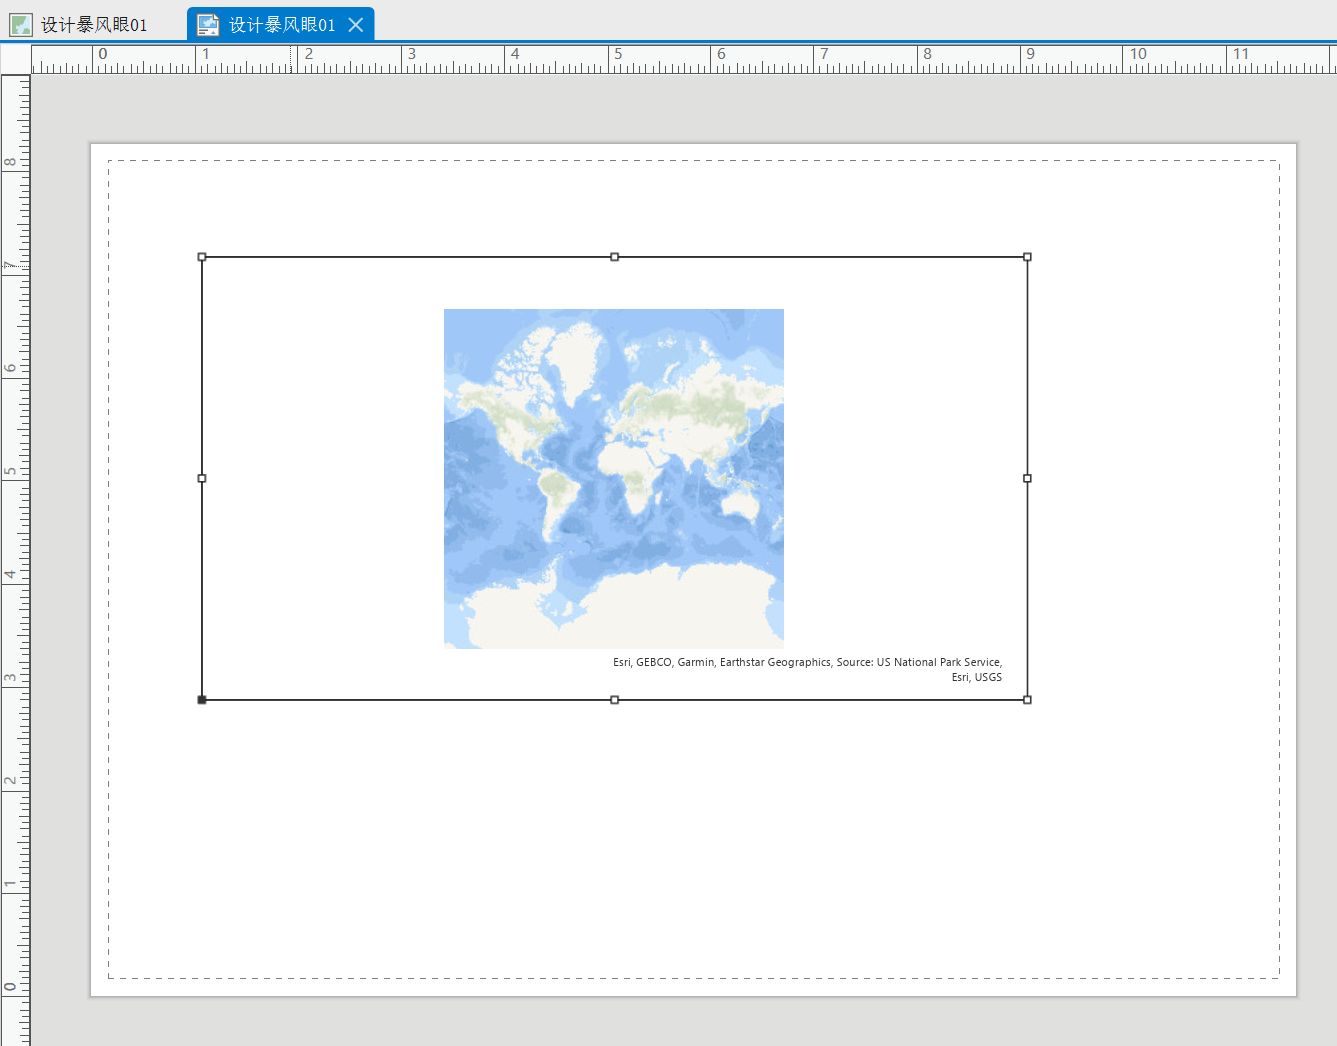Screen dimensions: 1337x1046
Task: Click the top-middle handle of map frame
Action: click(614, 257)
